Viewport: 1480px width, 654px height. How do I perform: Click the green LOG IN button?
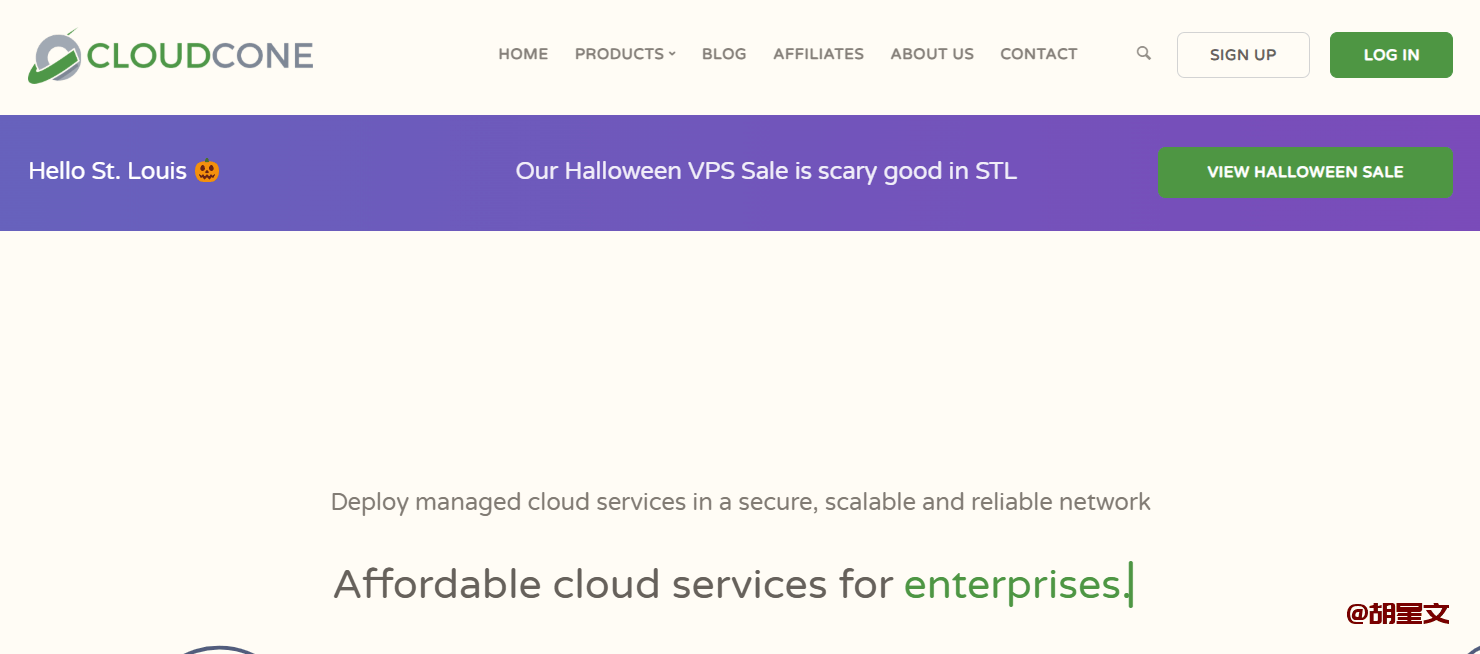point(1391,55)
